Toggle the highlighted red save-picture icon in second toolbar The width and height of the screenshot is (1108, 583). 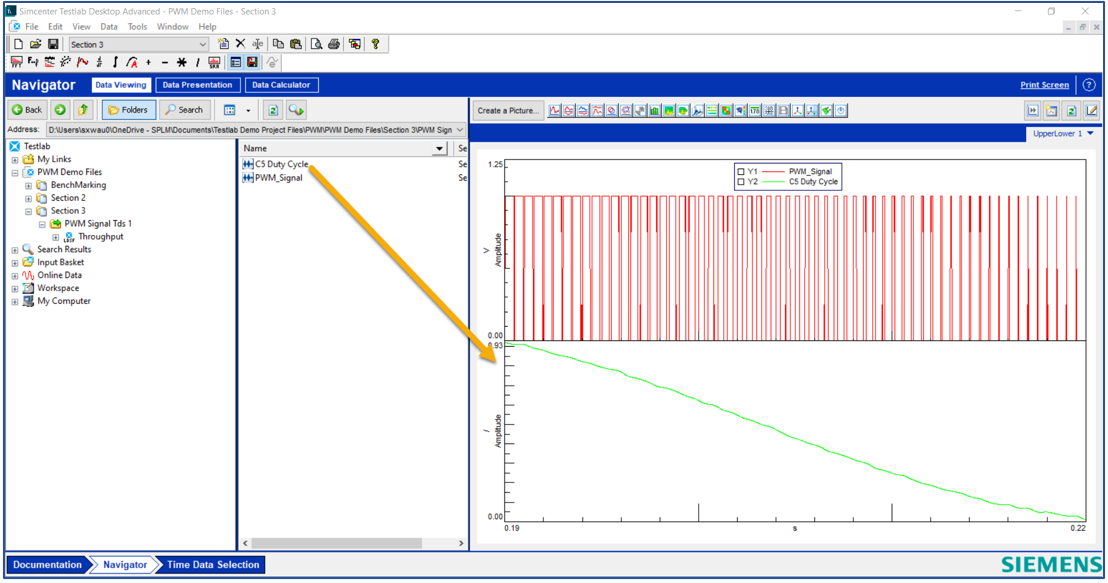(x=252, y=62)
